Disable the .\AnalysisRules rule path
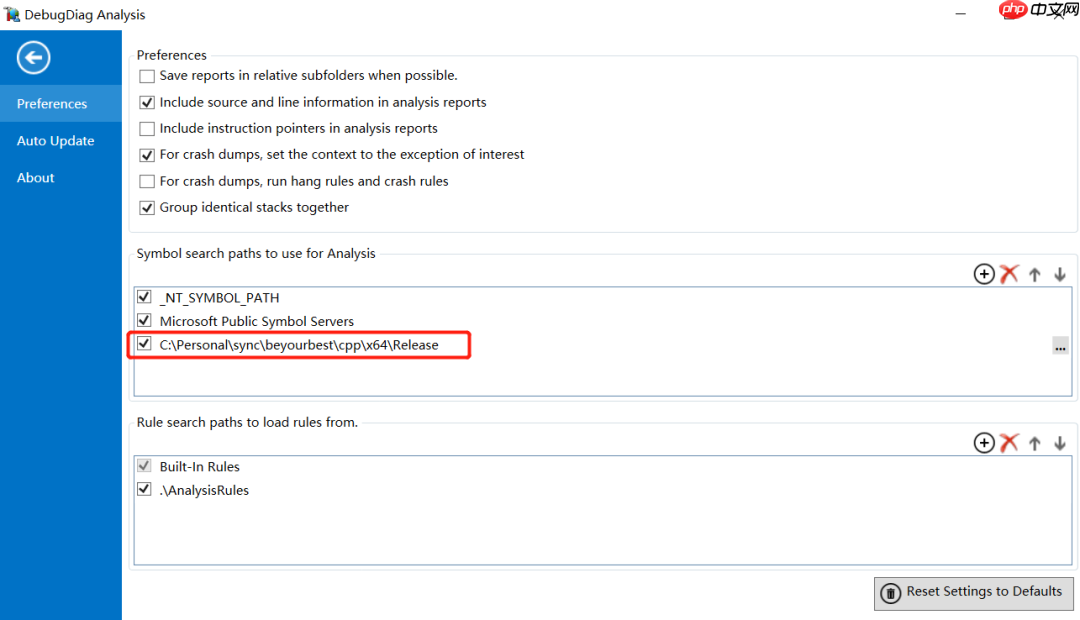Image resolution: width=1080 pixels, height=620 pixels. [145, 490]
